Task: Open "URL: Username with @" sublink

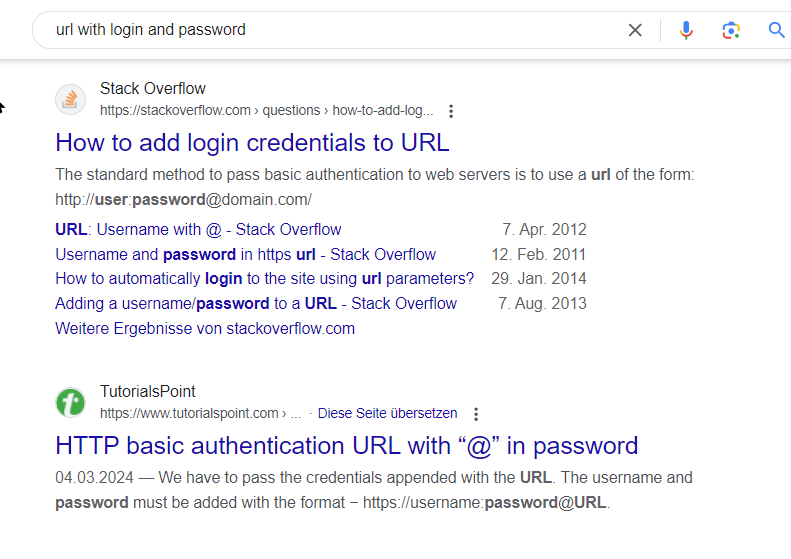Action: pos(198,229)
